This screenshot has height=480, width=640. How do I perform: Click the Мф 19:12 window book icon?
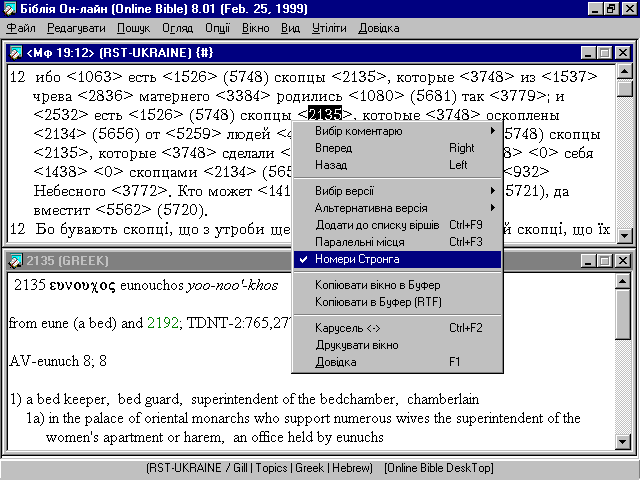(x=15, y=51)
